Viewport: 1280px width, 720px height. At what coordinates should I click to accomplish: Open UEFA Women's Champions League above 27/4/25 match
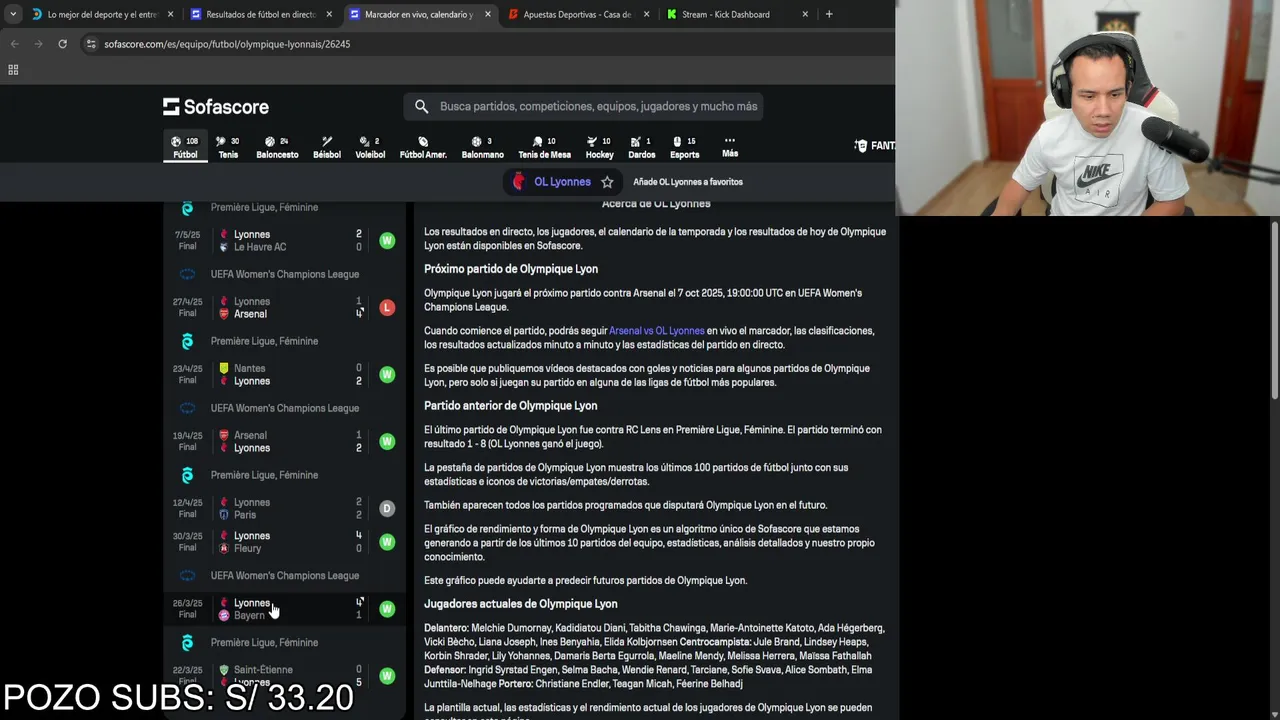click(285, 274)
